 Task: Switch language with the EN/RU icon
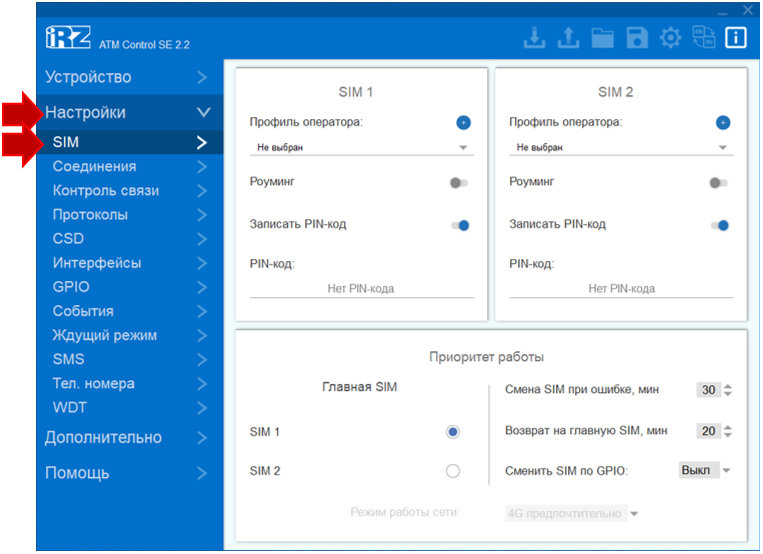(x=703, y=38)
